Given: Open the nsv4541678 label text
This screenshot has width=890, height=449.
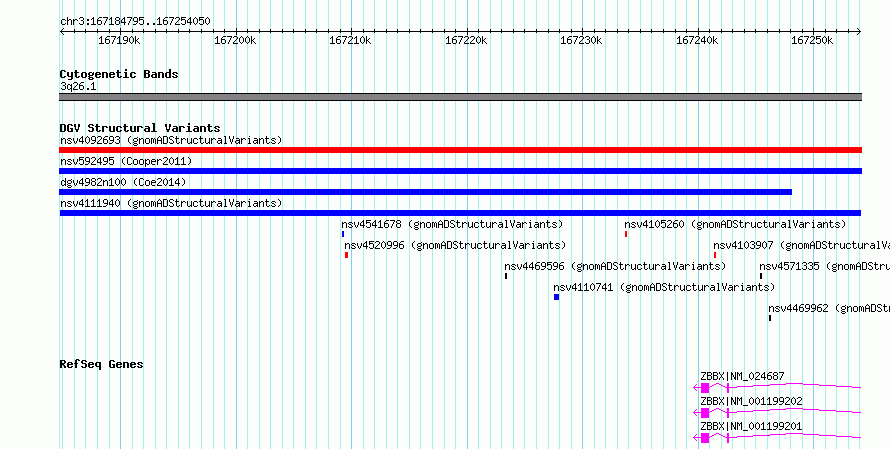Looking at the screenshot, I should [x=452, y=224].
